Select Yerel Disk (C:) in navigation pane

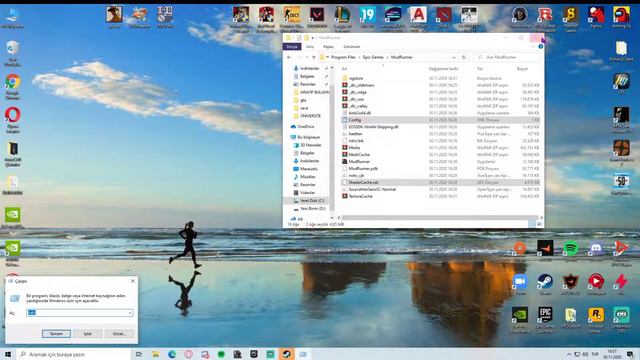tap(311, 200)
